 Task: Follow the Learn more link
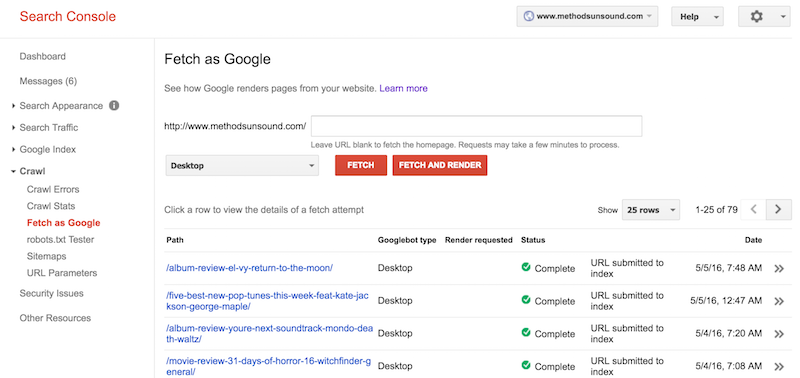(x=403, y=88)
